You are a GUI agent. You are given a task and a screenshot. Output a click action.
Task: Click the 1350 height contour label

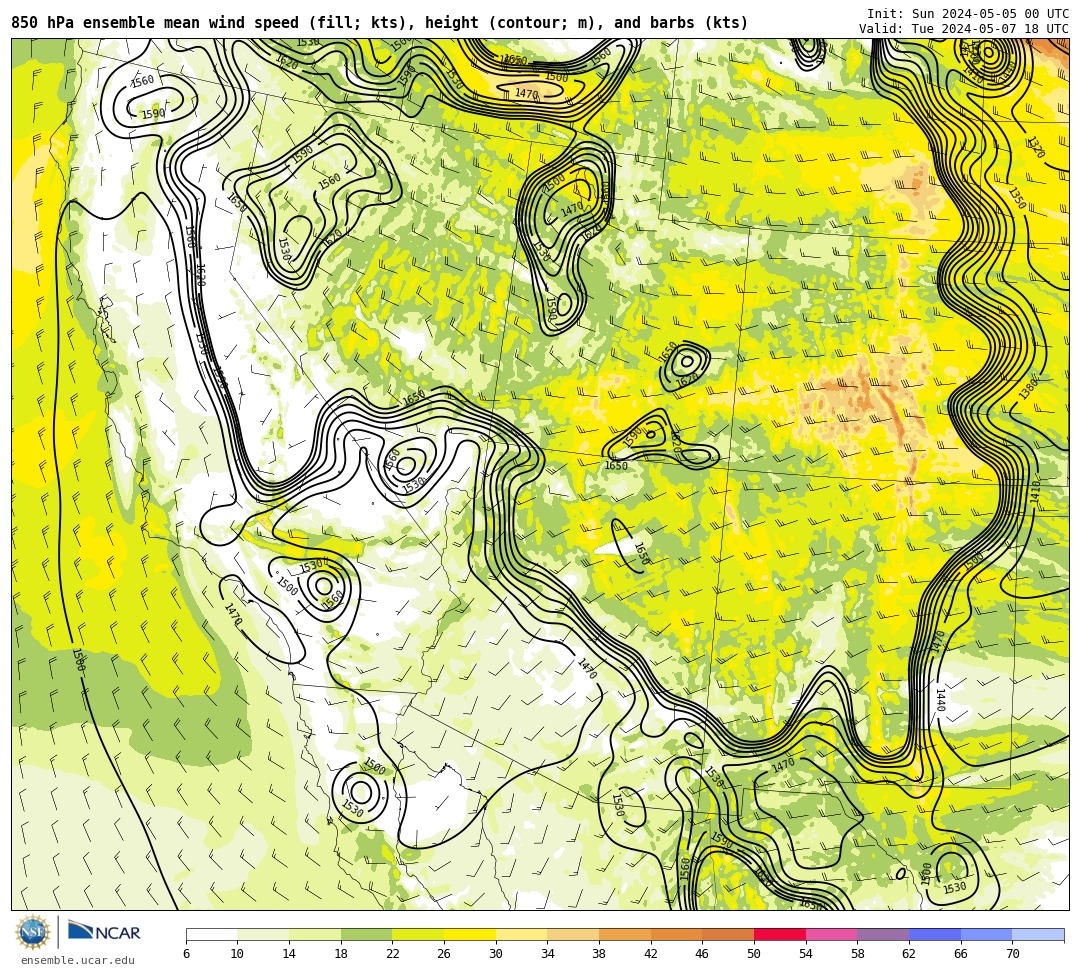click(x=1017, y=198)
